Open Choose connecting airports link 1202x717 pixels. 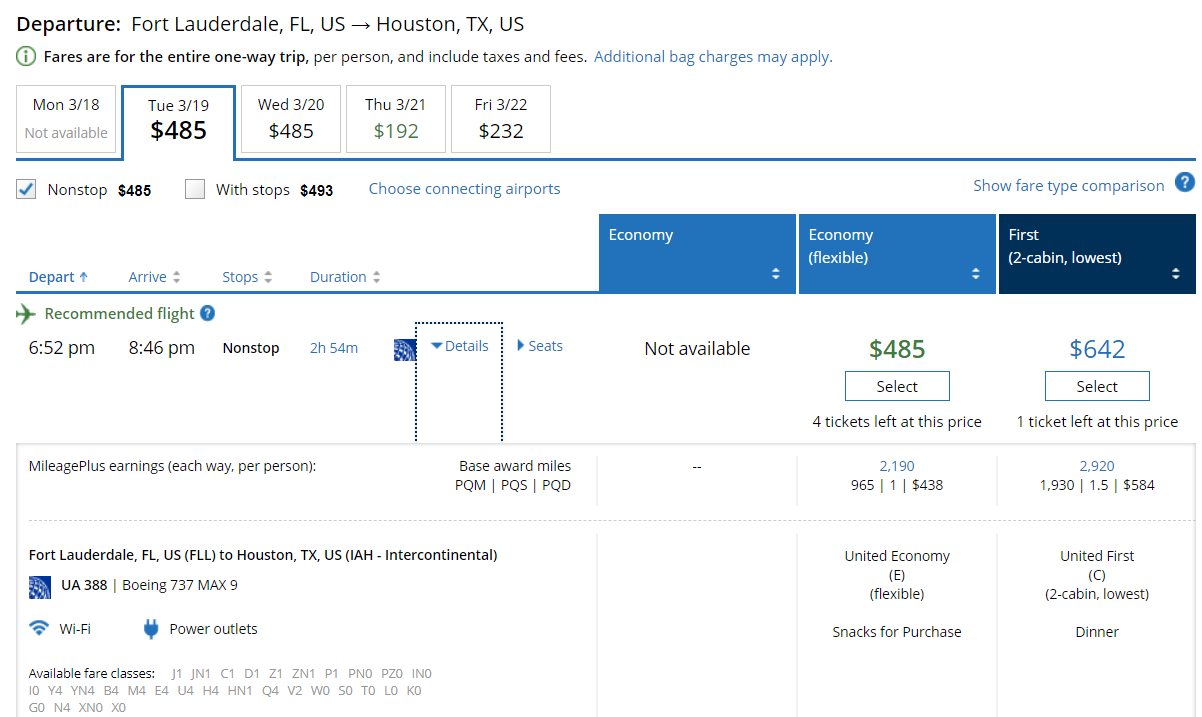(464, 189)
